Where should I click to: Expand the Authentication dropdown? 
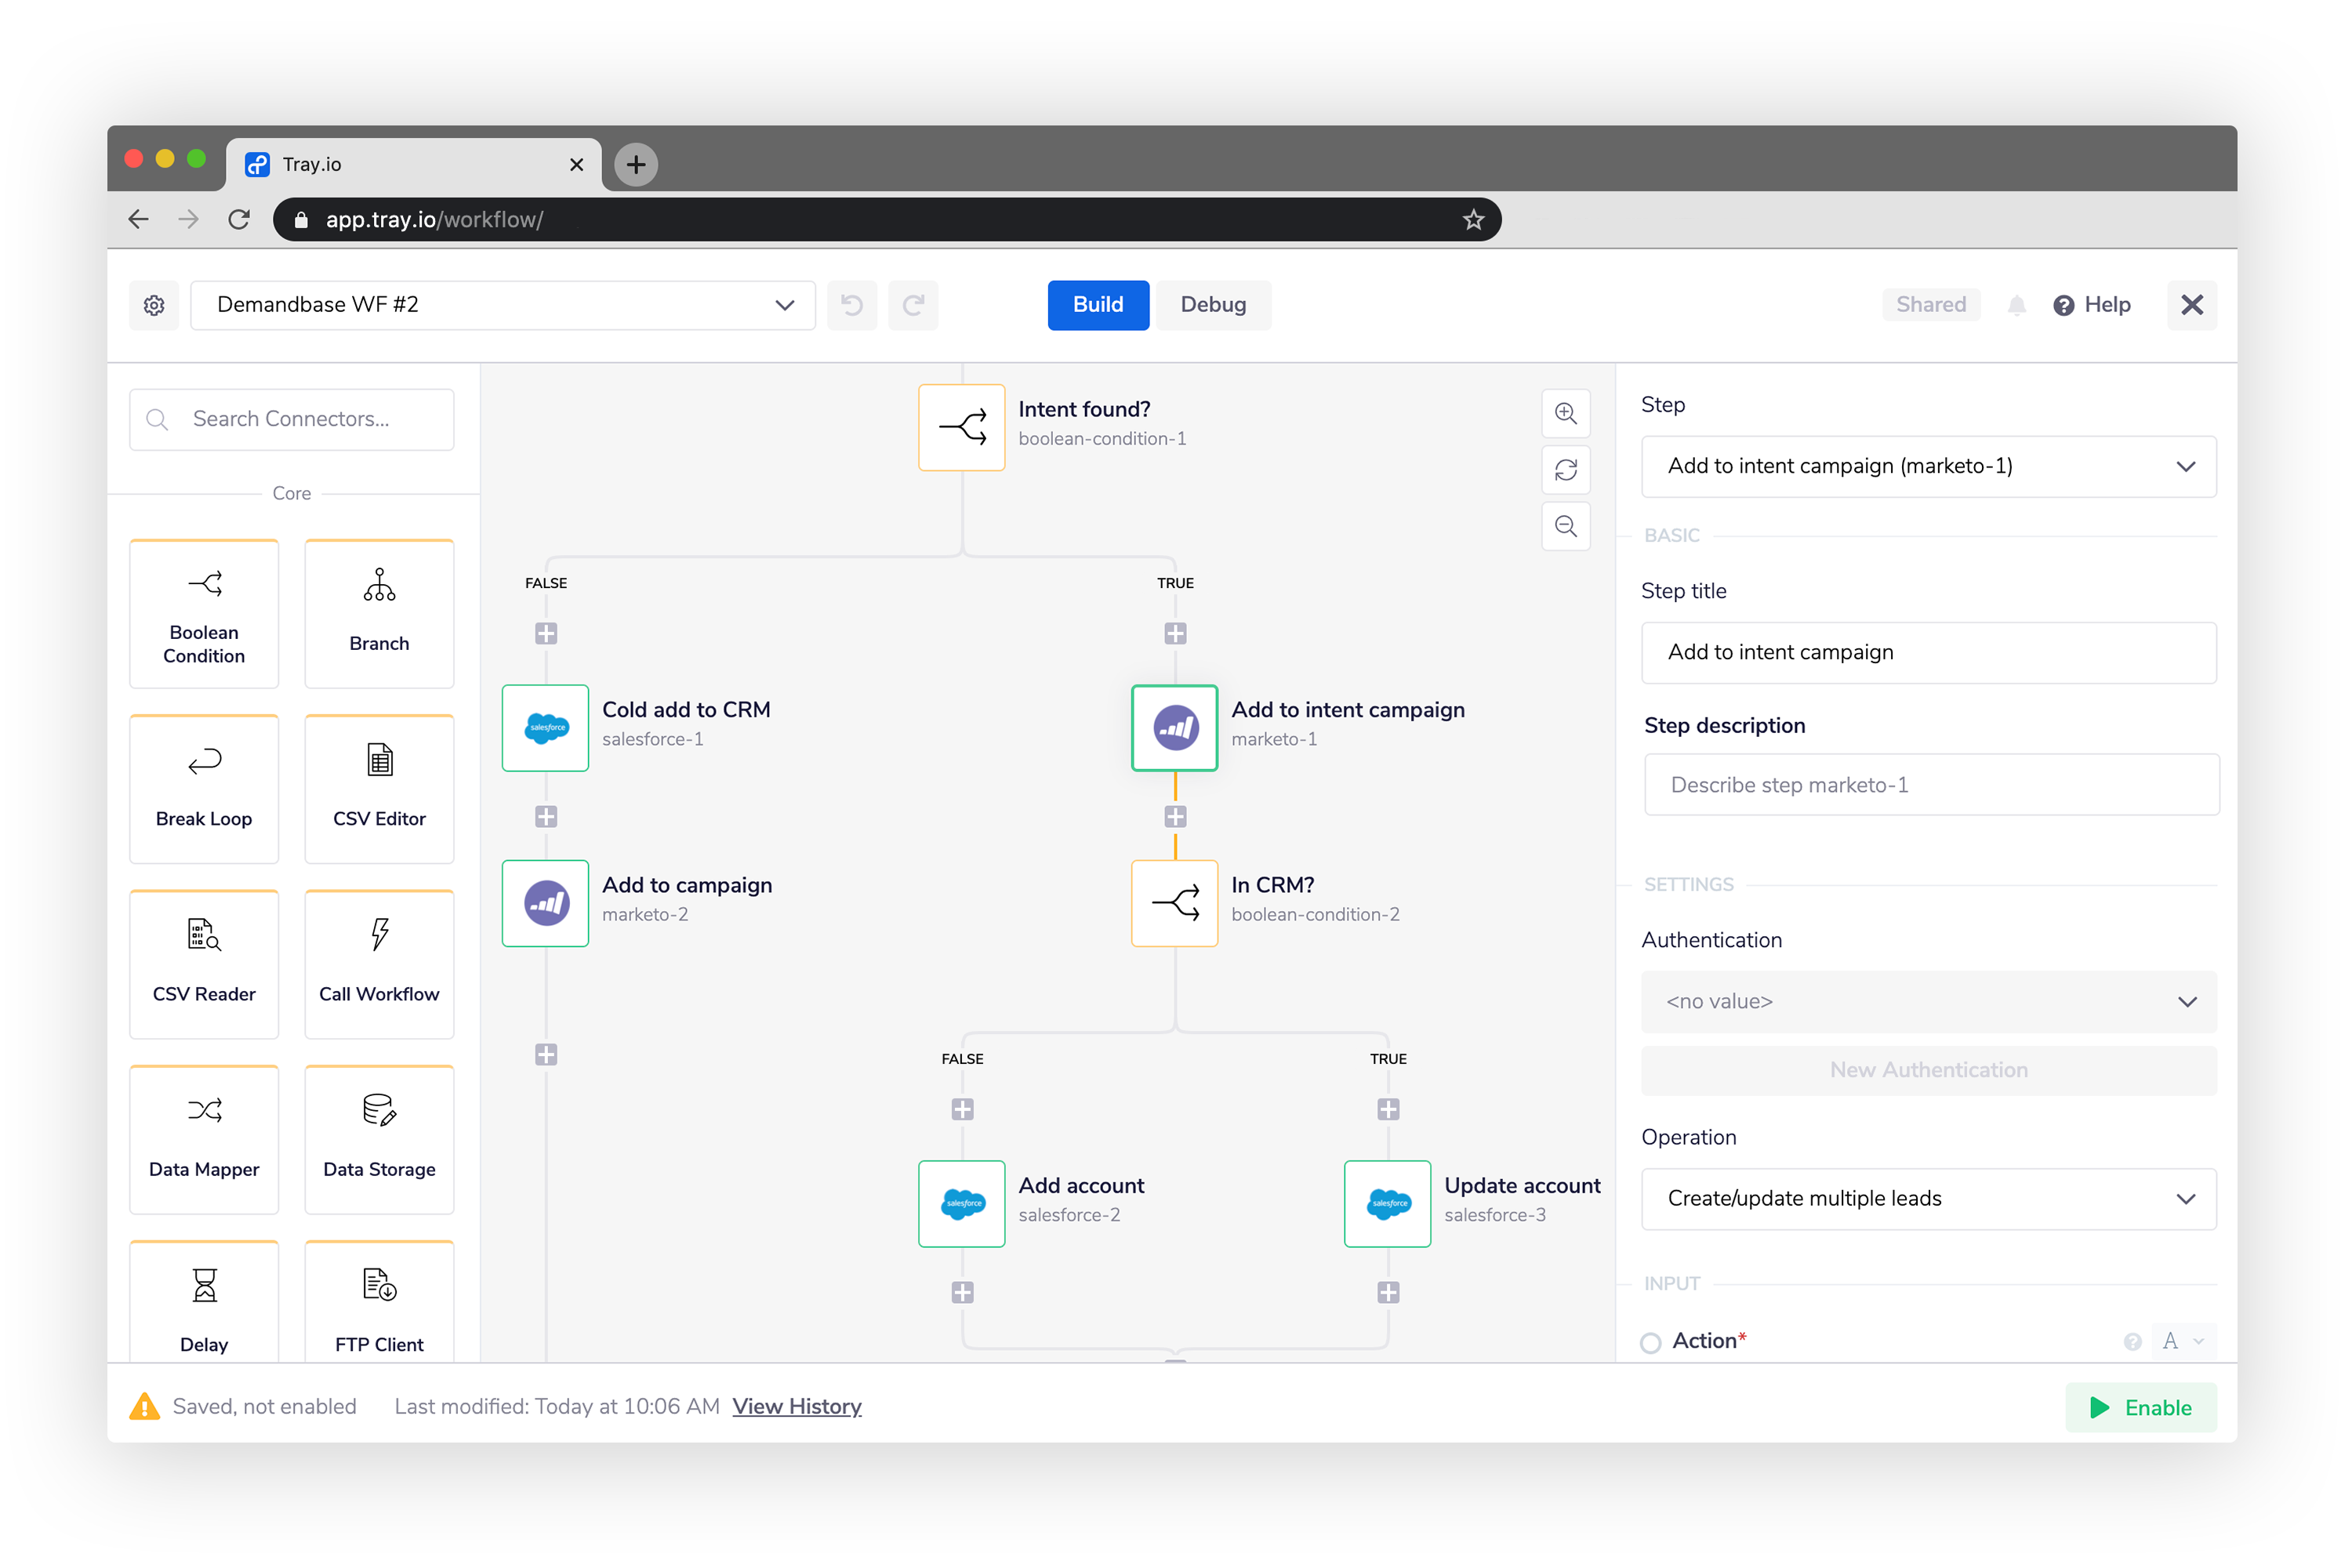coord(1928,1001)
